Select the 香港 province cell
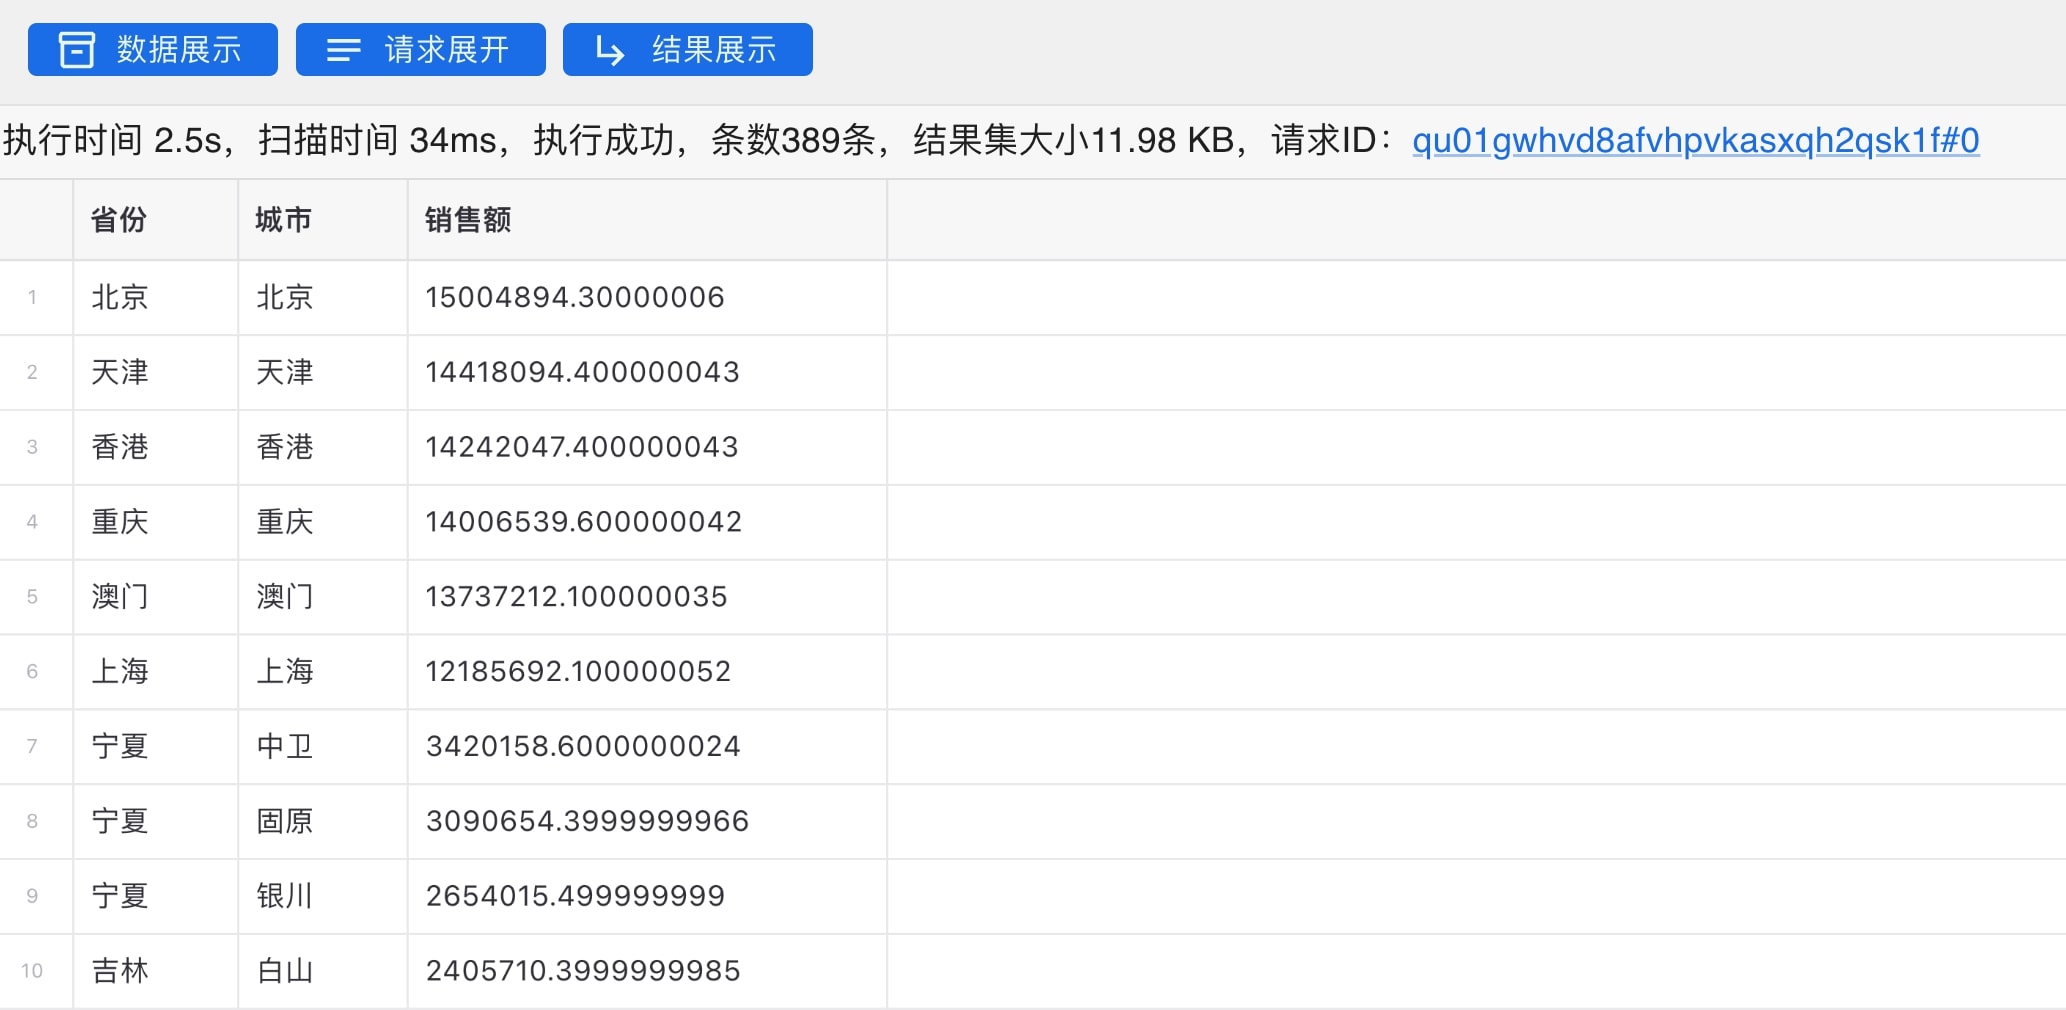Image resolution: width=2066 pixels, height=1010 pixels. (x=119, y=447)
